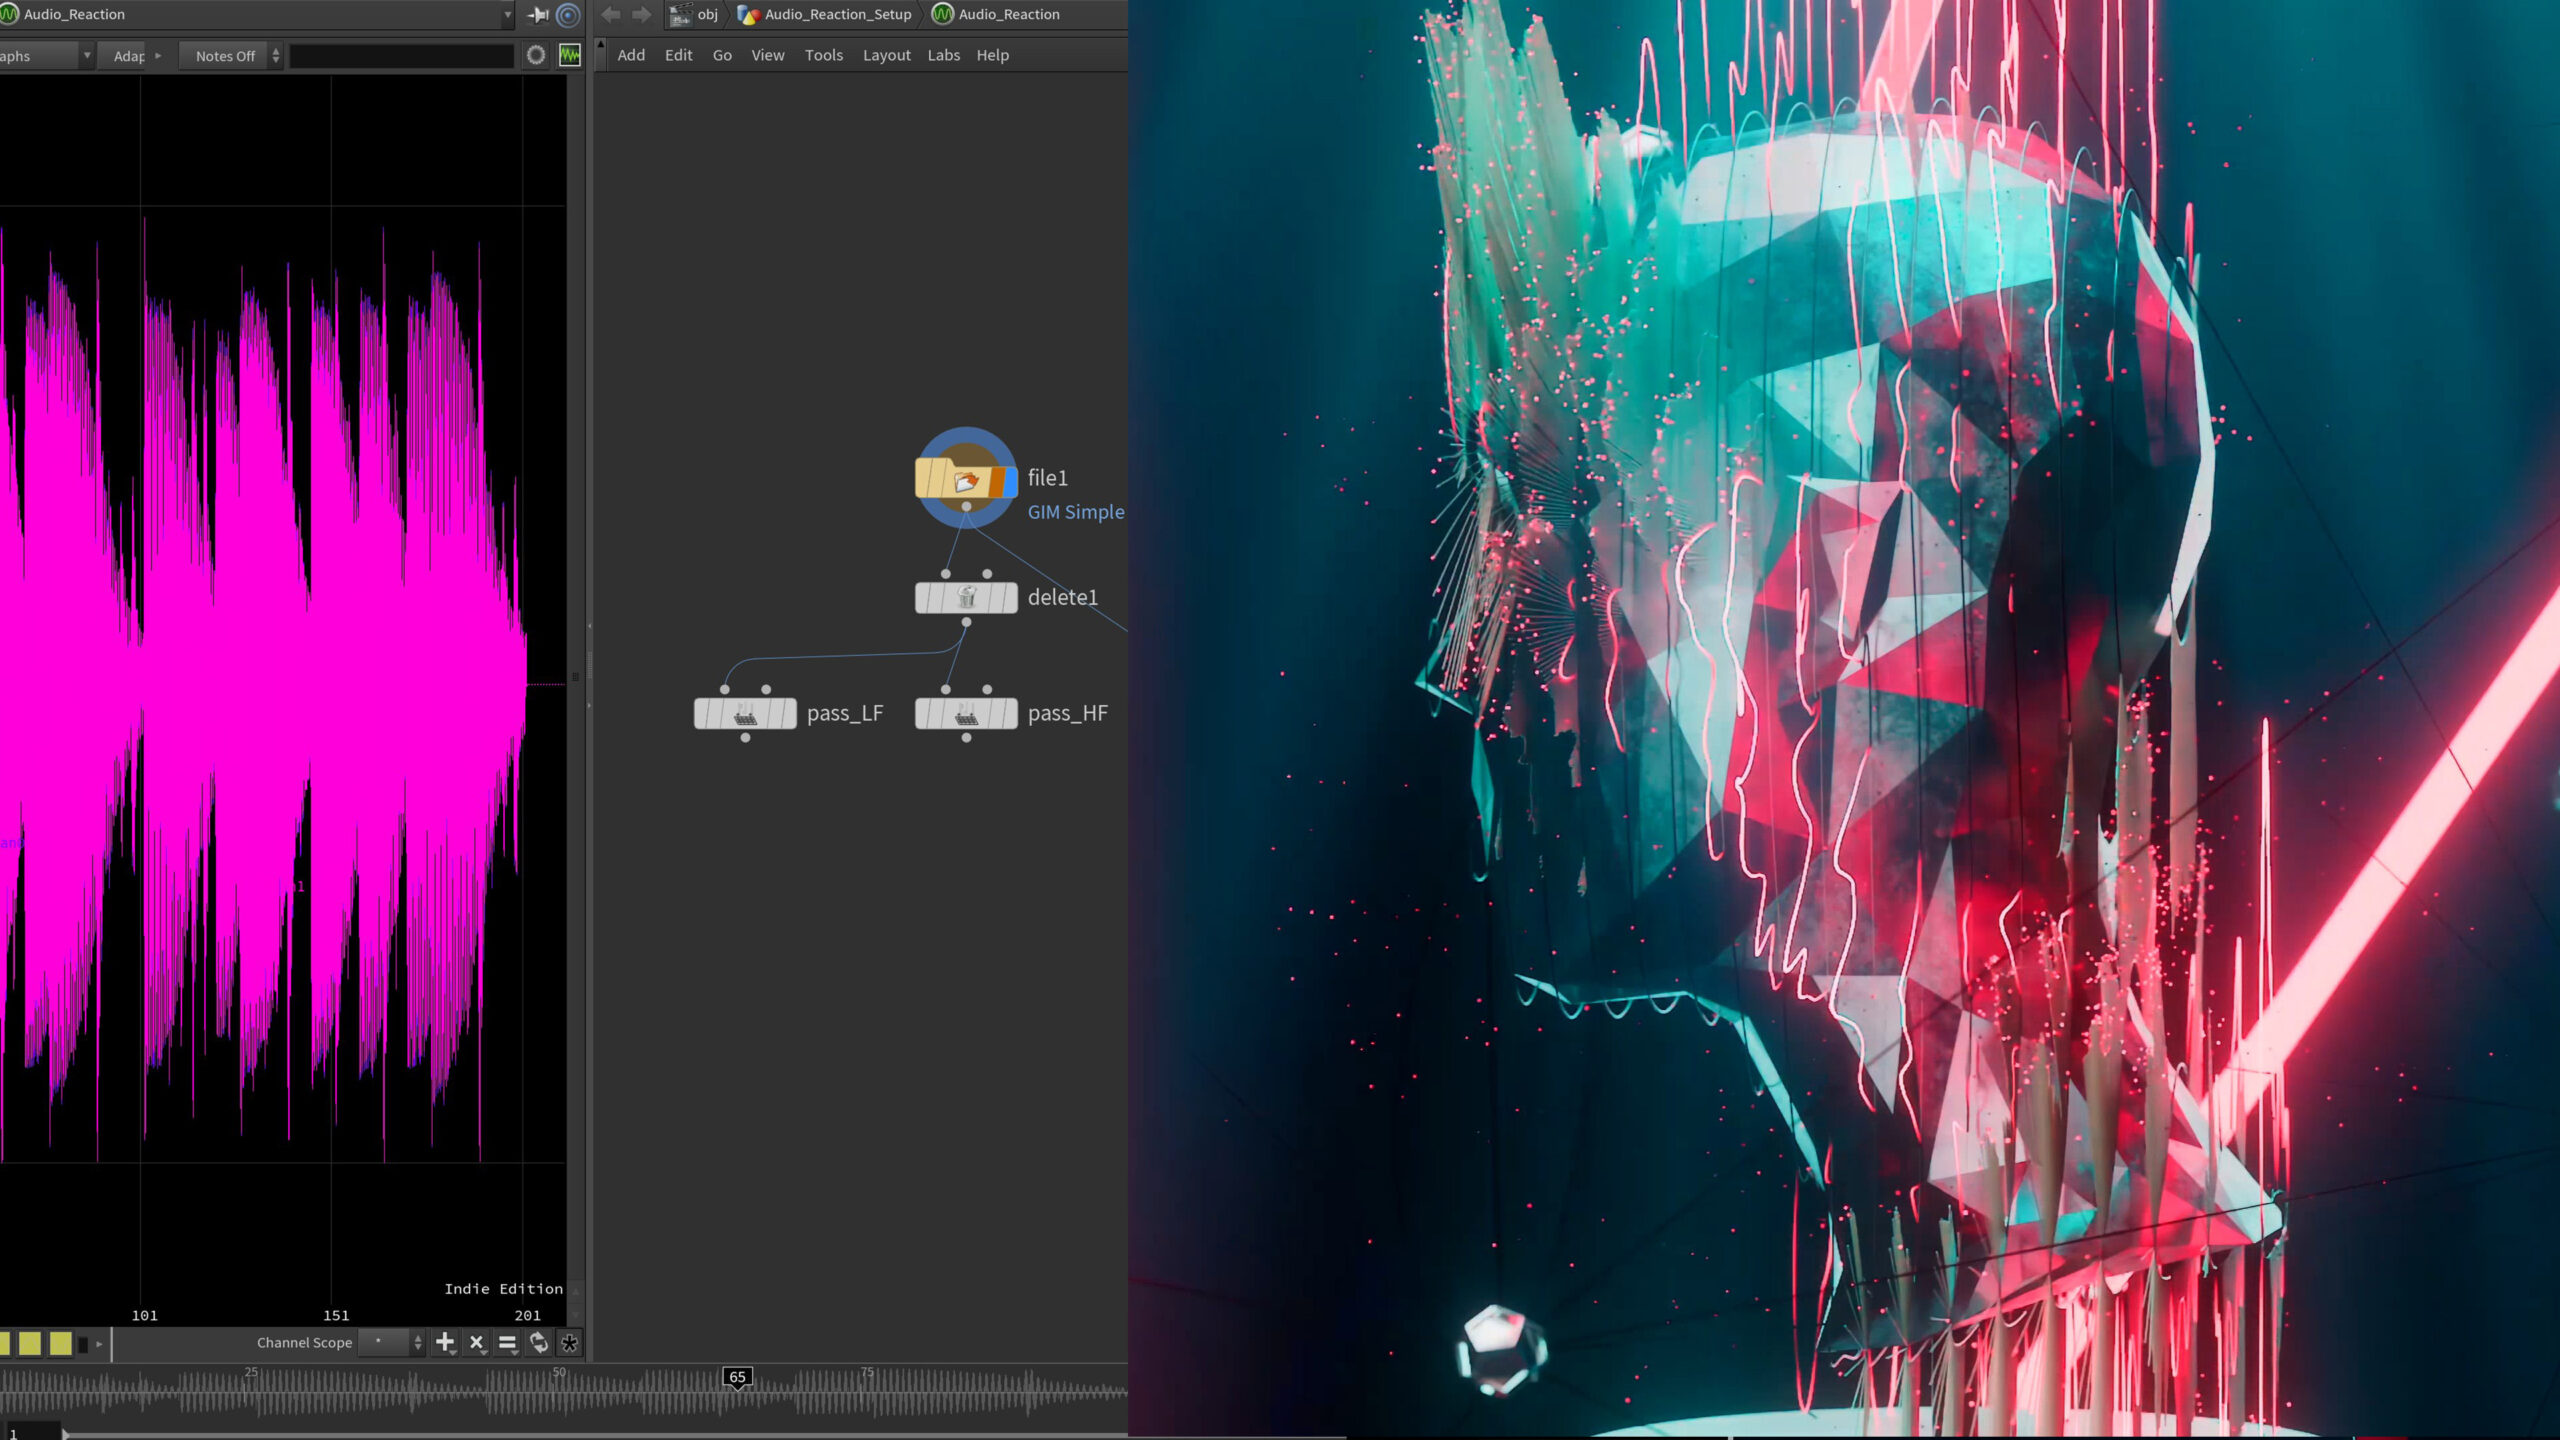Click the equals set scope icon
Viewport: 2560px width, 1440px height.
[508, 1342]
